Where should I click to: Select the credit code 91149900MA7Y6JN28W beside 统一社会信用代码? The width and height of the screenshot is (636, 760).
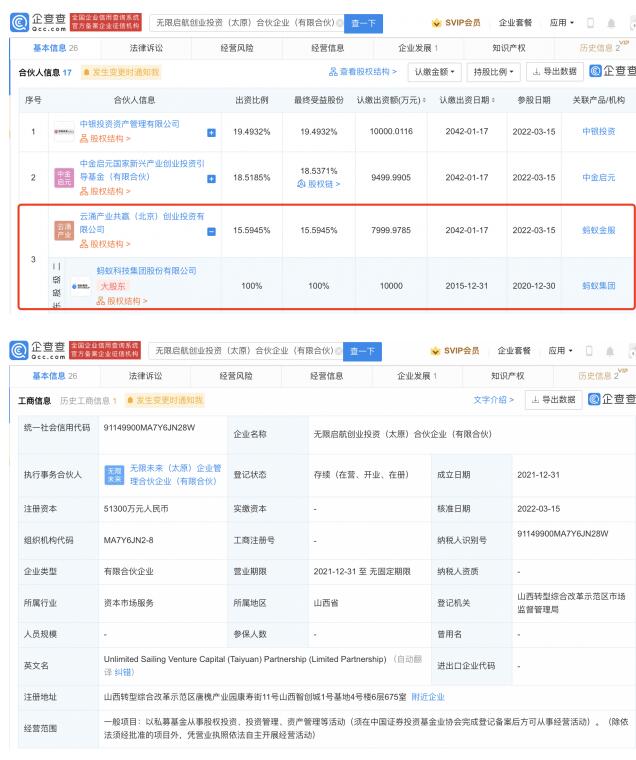point(149,428)
